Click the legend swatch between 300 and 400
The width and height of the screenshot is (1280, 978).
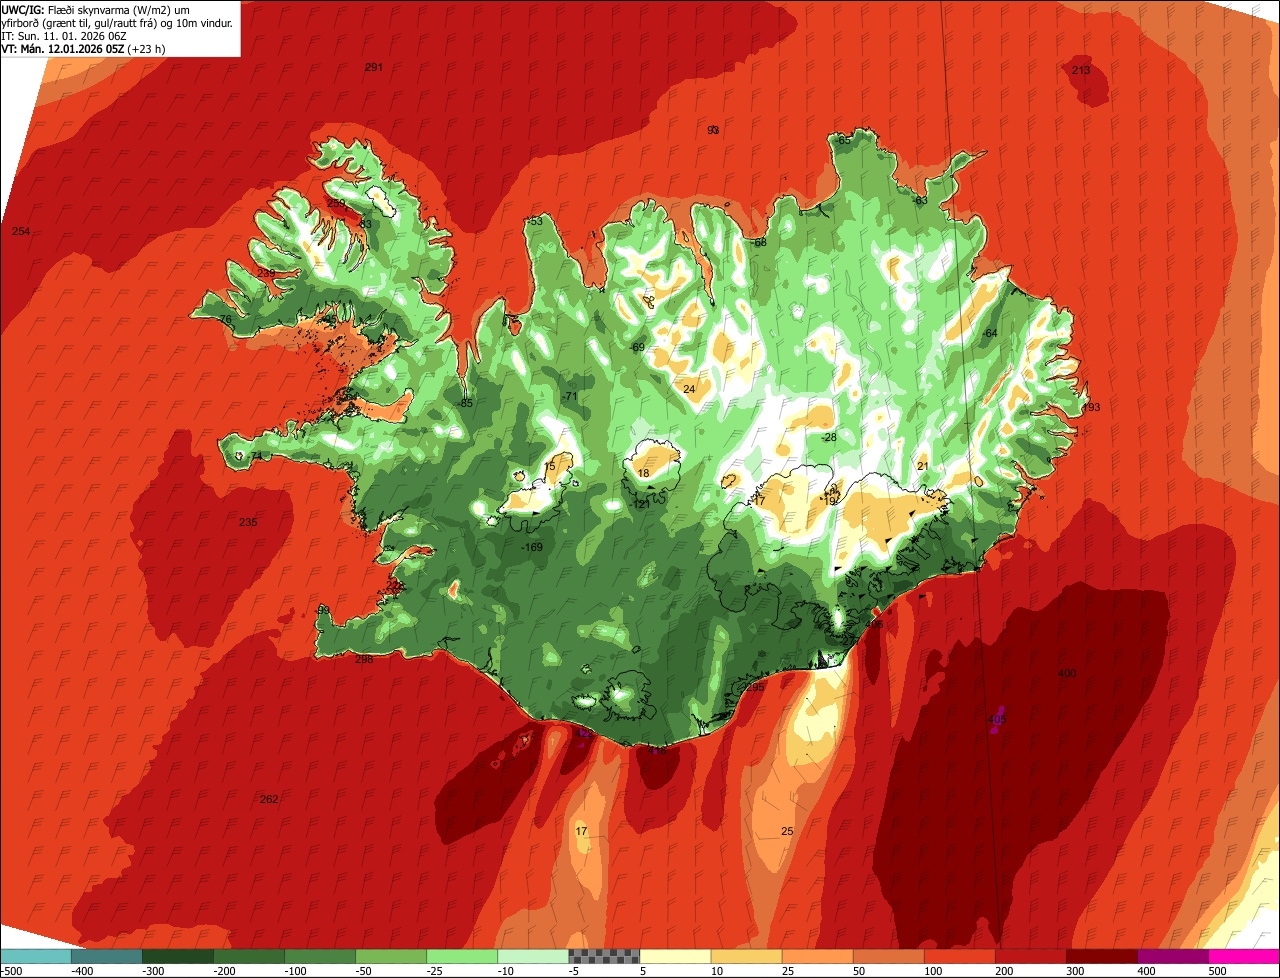[1101, 956]
